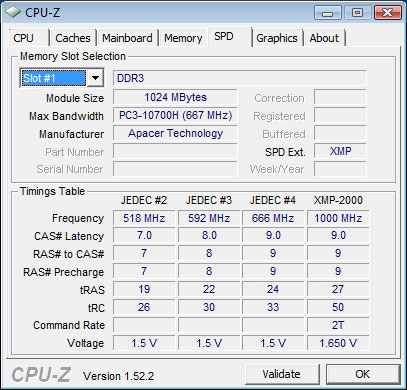Viewport: 407px width, 390px height.
Task: Open the About tab
Action: point(324,38)
